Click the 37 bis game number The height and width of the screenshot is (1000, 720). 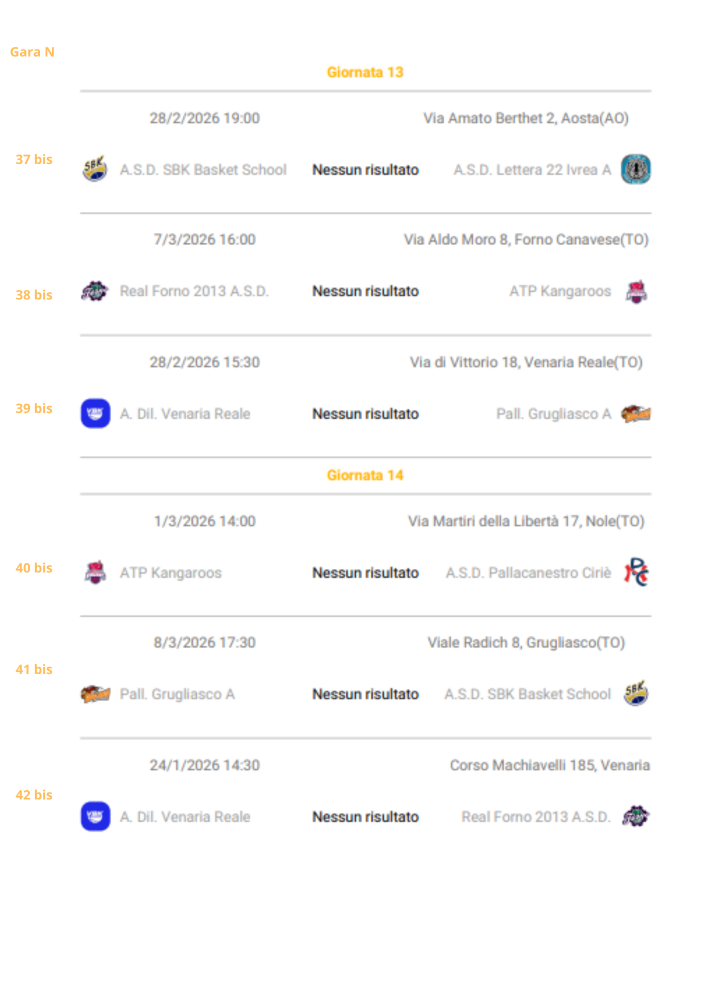click(34, 159)
